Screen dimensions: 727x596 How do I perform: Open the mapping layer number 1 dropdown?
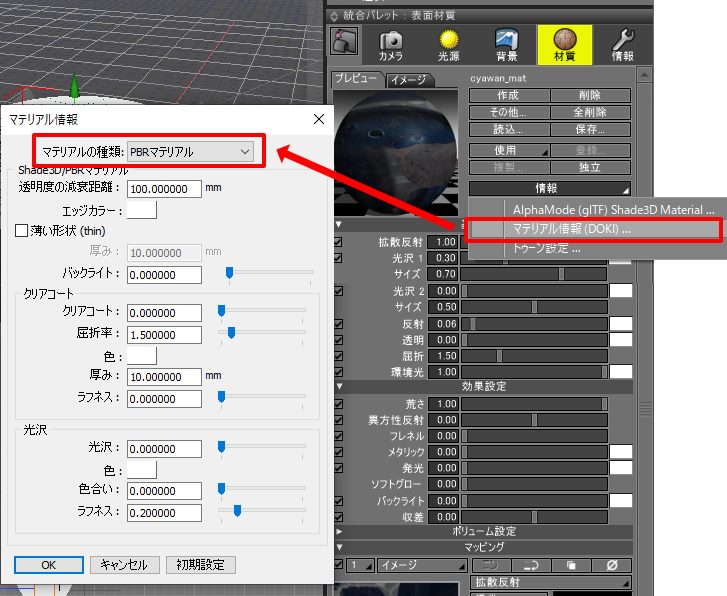coord(361,565)
